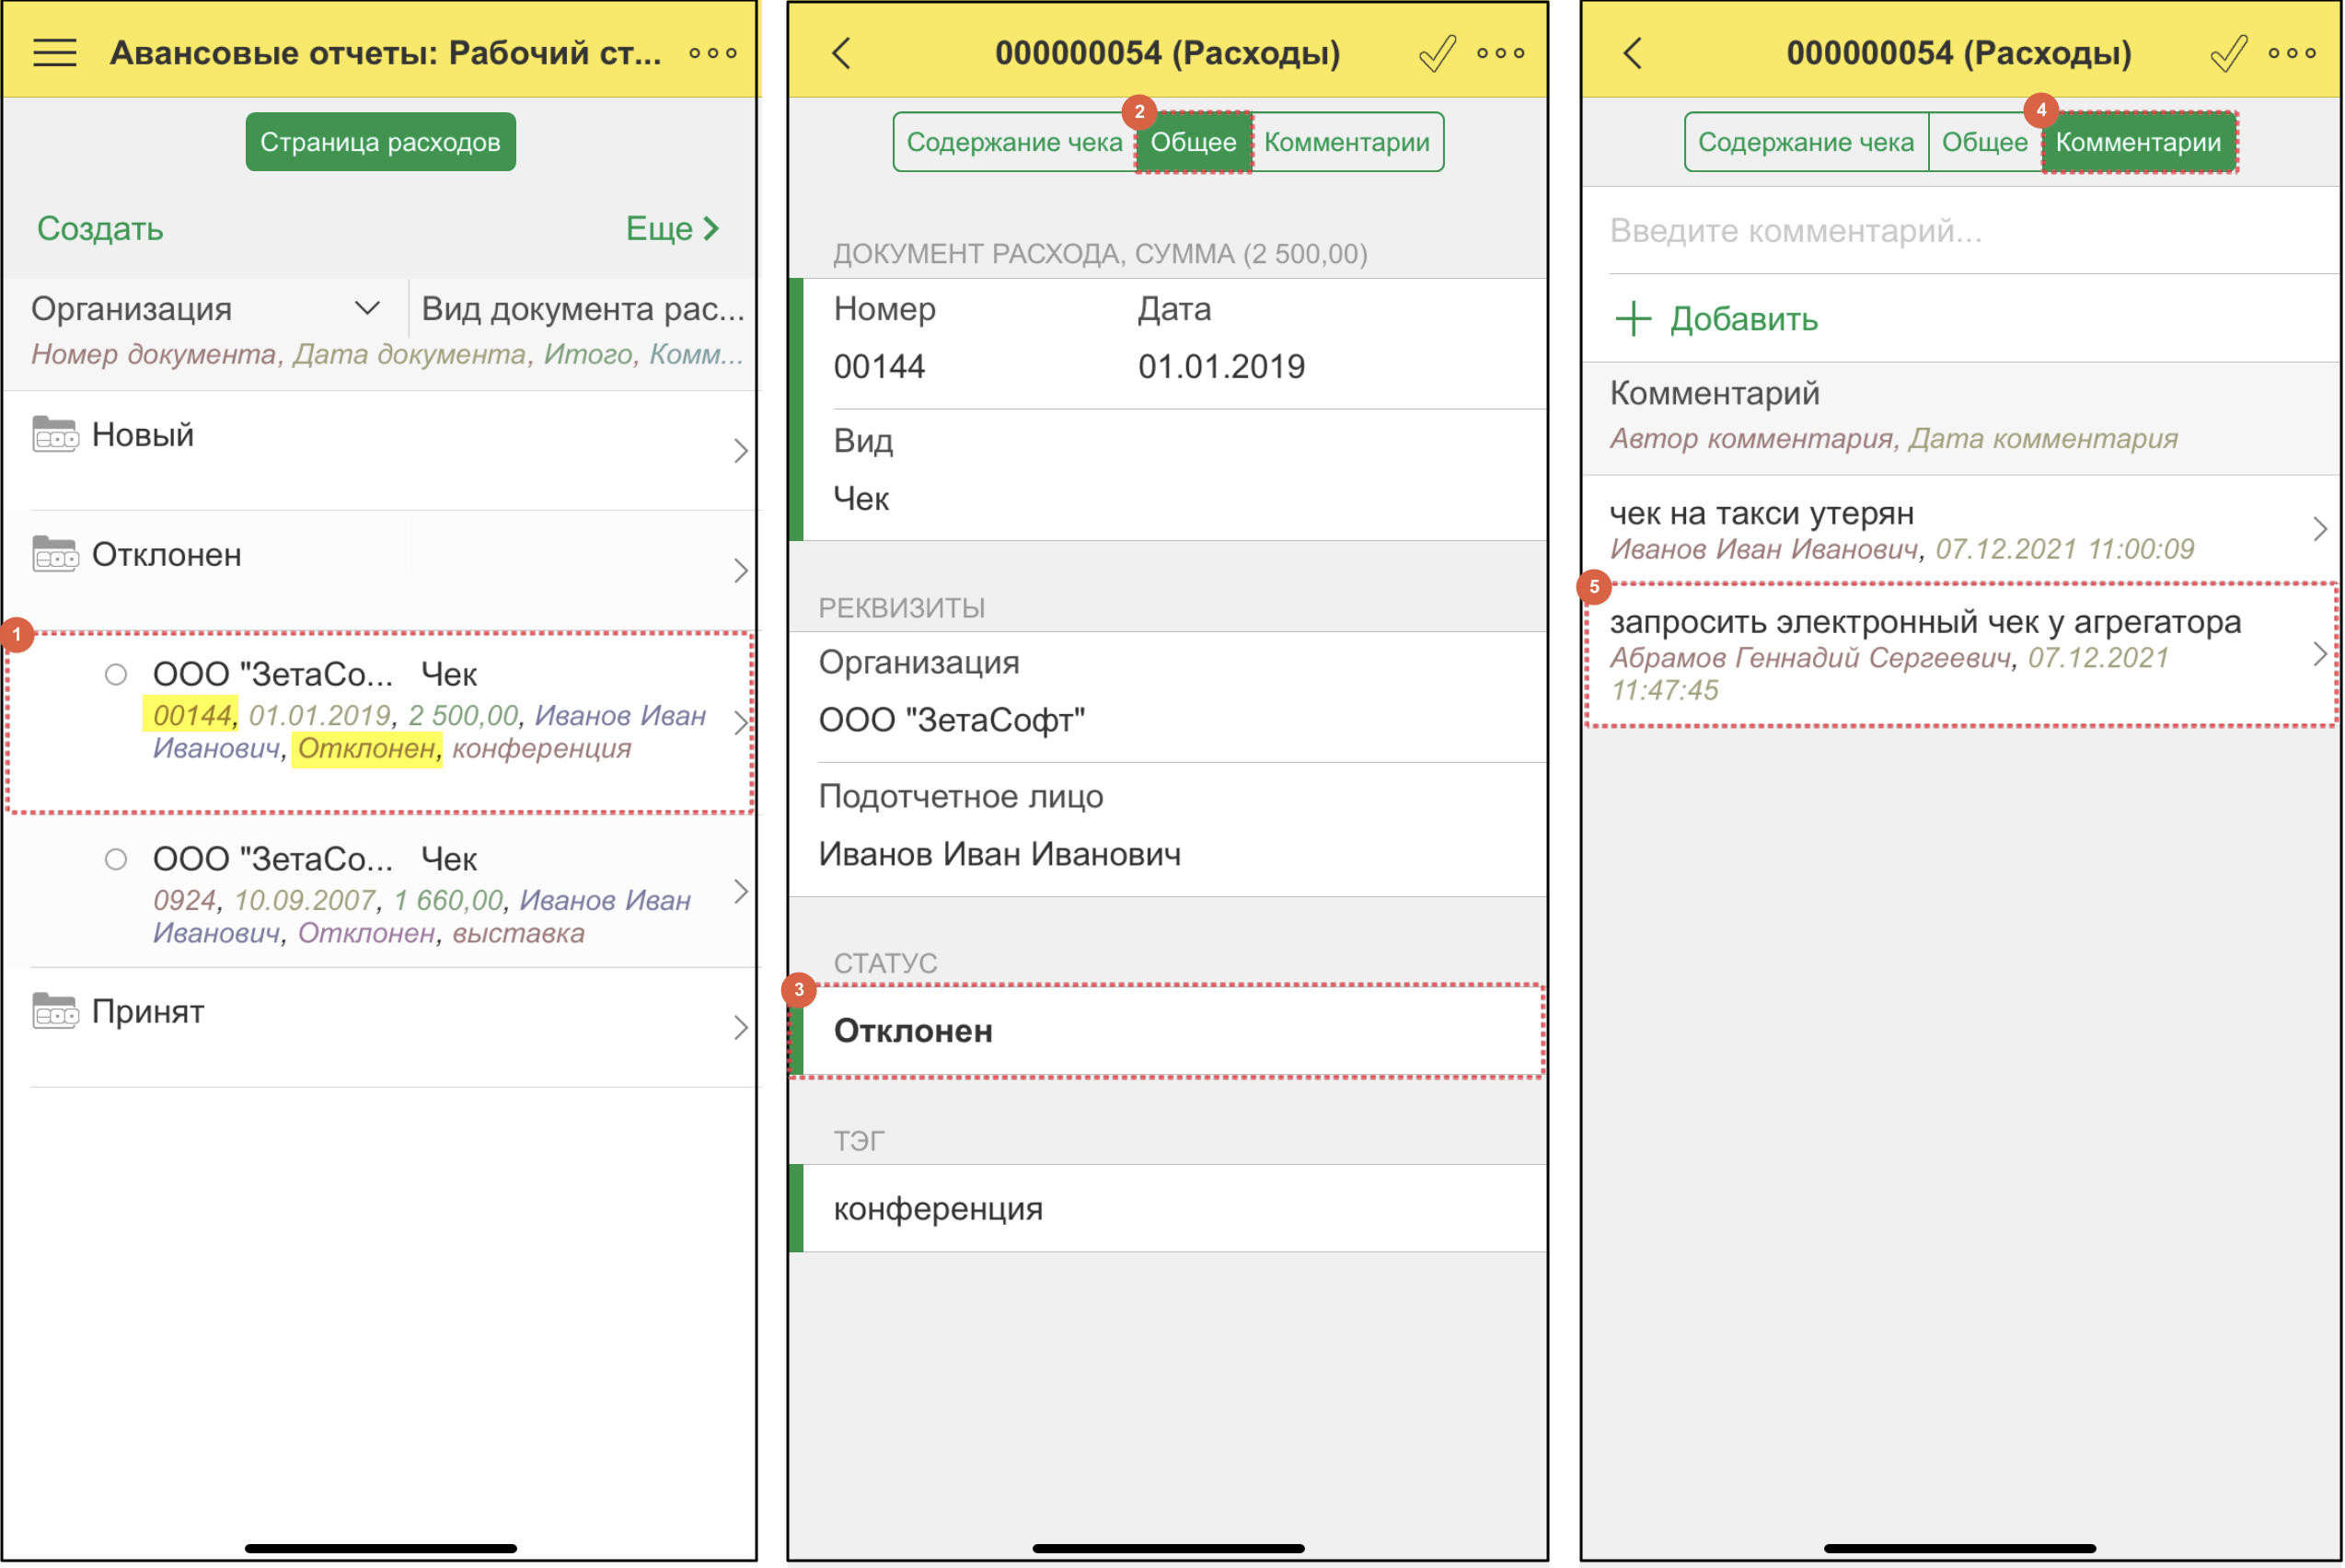
Task: Click the folder icon next to Отклонен
Action: coord(55,553)
